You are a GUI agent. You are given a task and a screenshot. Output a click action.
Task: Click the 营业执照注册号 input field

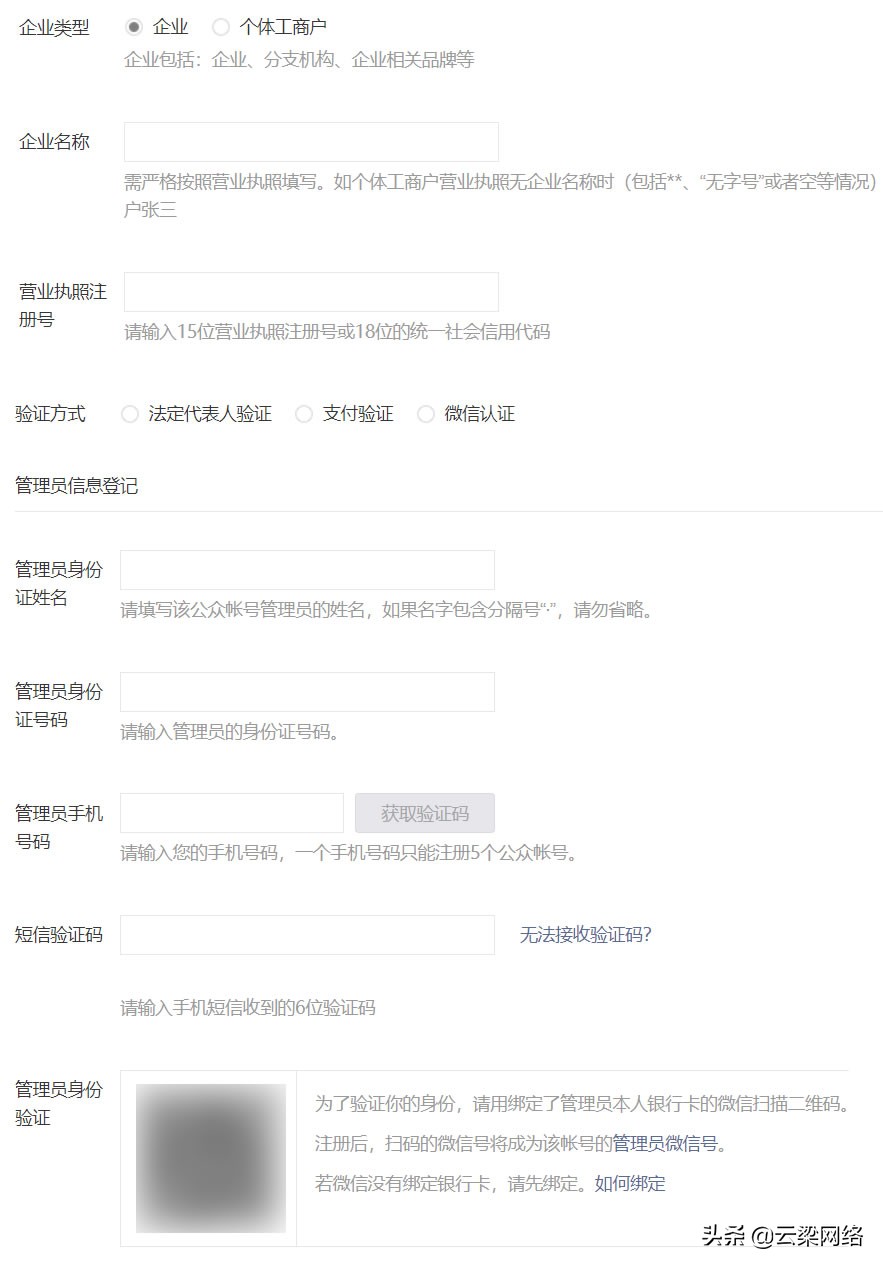tap(310, 291)
